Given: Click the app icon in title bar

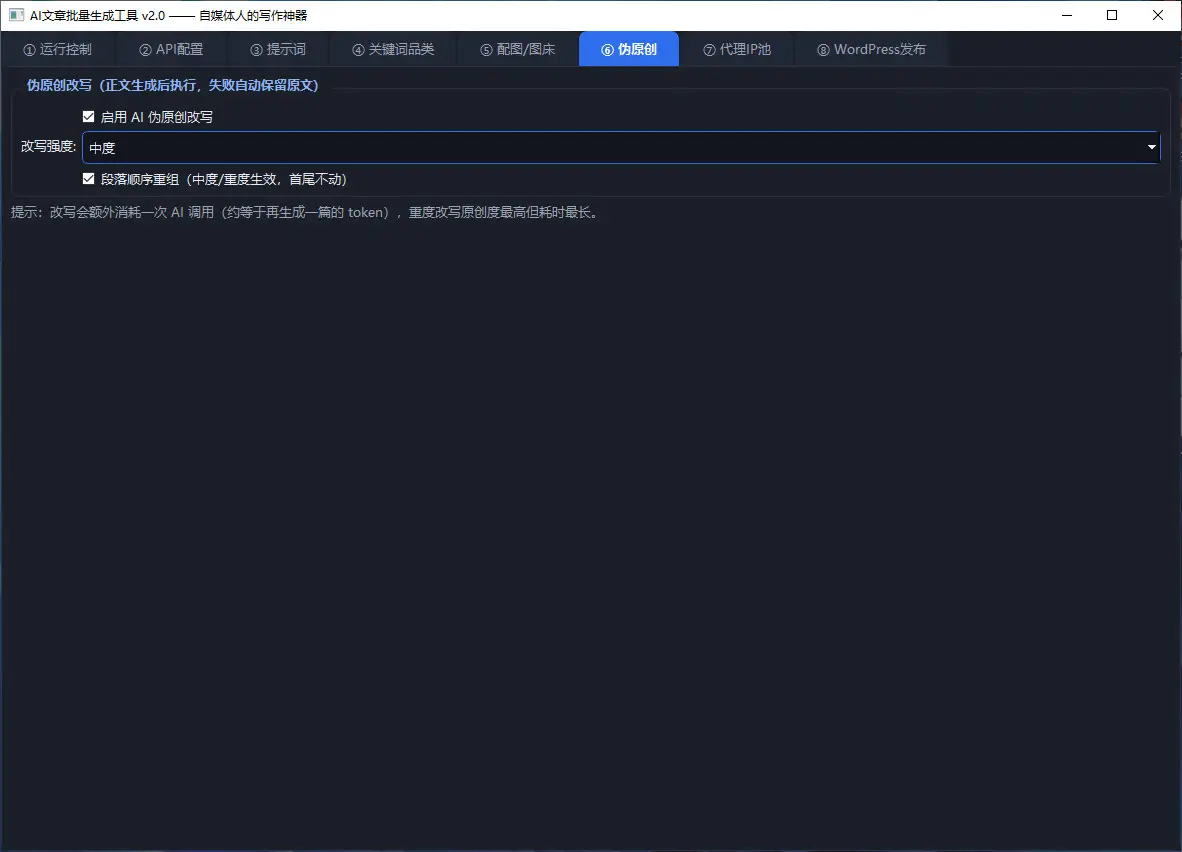Looking at the screenshot, I should click(17, 15).
